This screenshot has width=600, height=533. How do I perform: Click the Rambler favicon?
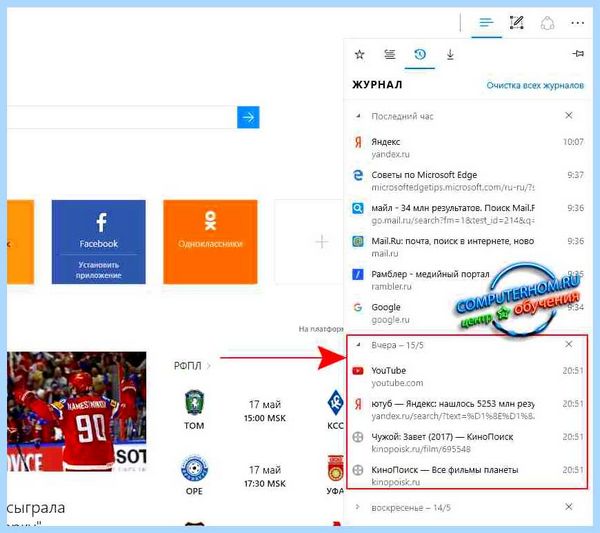pyautogui.click(x=358, y=274)
